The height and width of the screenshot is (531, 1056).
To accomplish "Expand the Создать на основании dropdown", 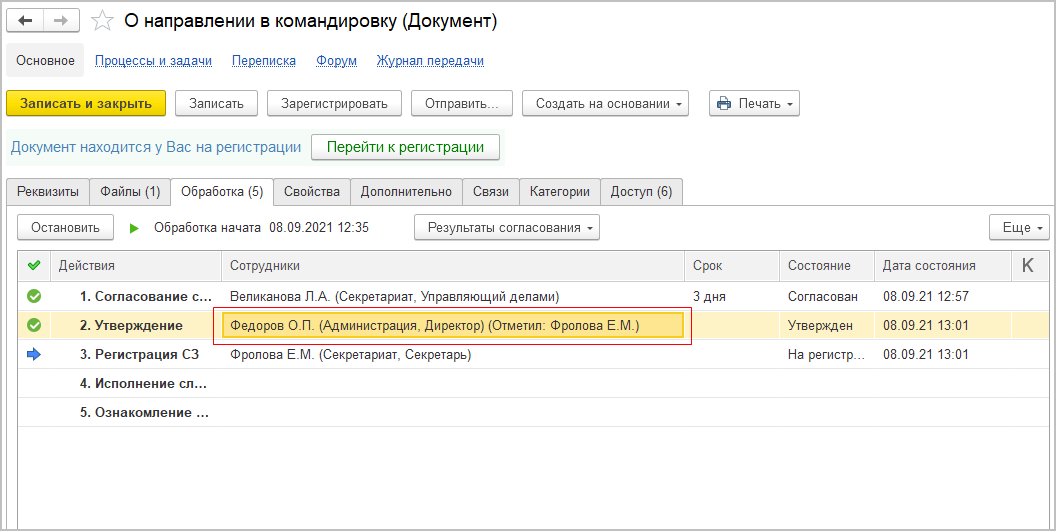I will tap(605, 103).
